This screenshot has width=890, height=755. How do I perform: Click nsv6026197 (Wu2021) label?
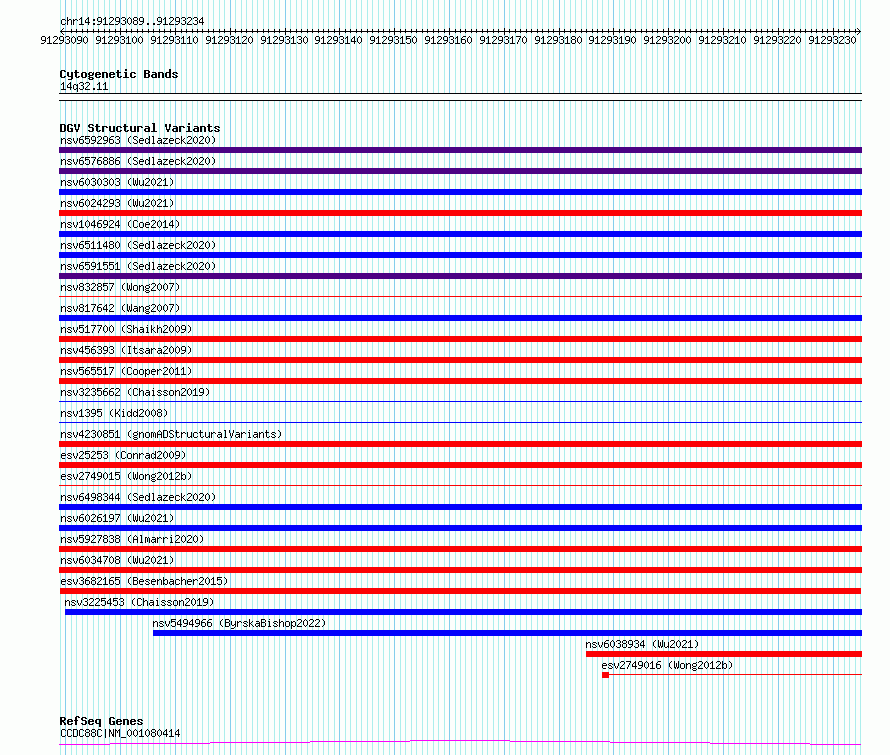(x=117, y=518)
